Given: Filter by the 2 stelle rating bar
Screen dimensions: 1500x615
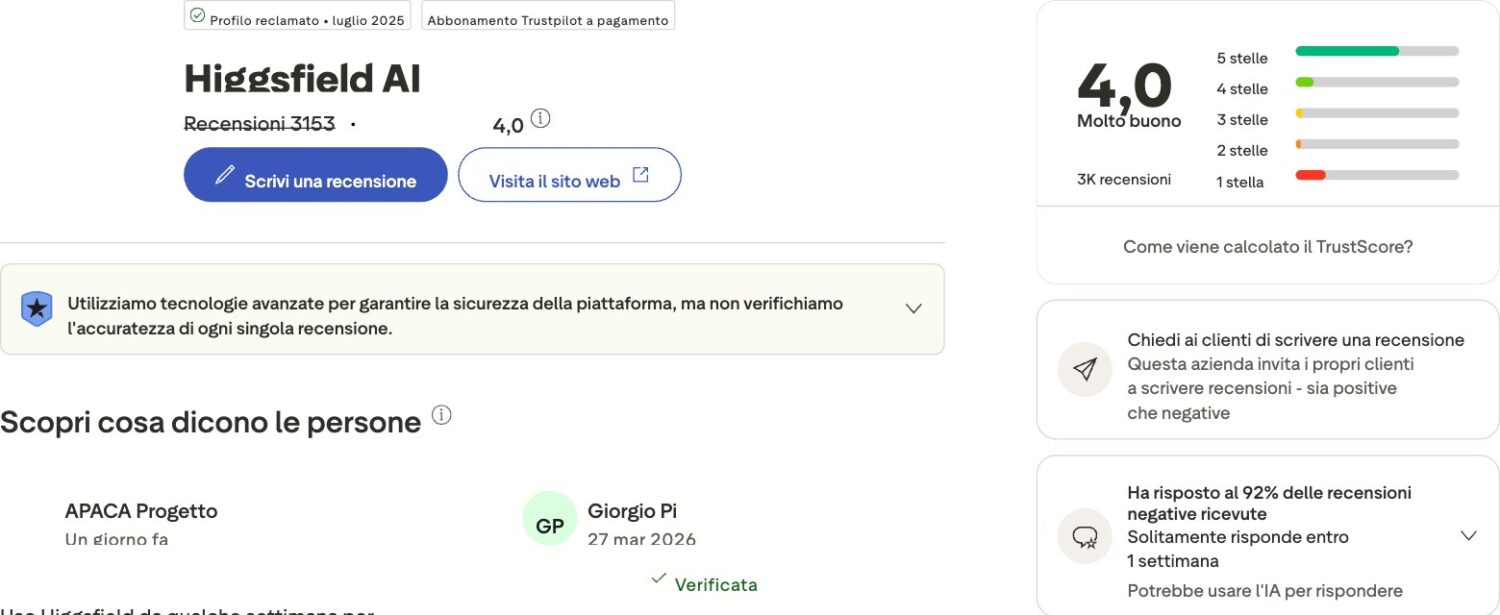Looking at the screenshot, I should pos(1377,144).
